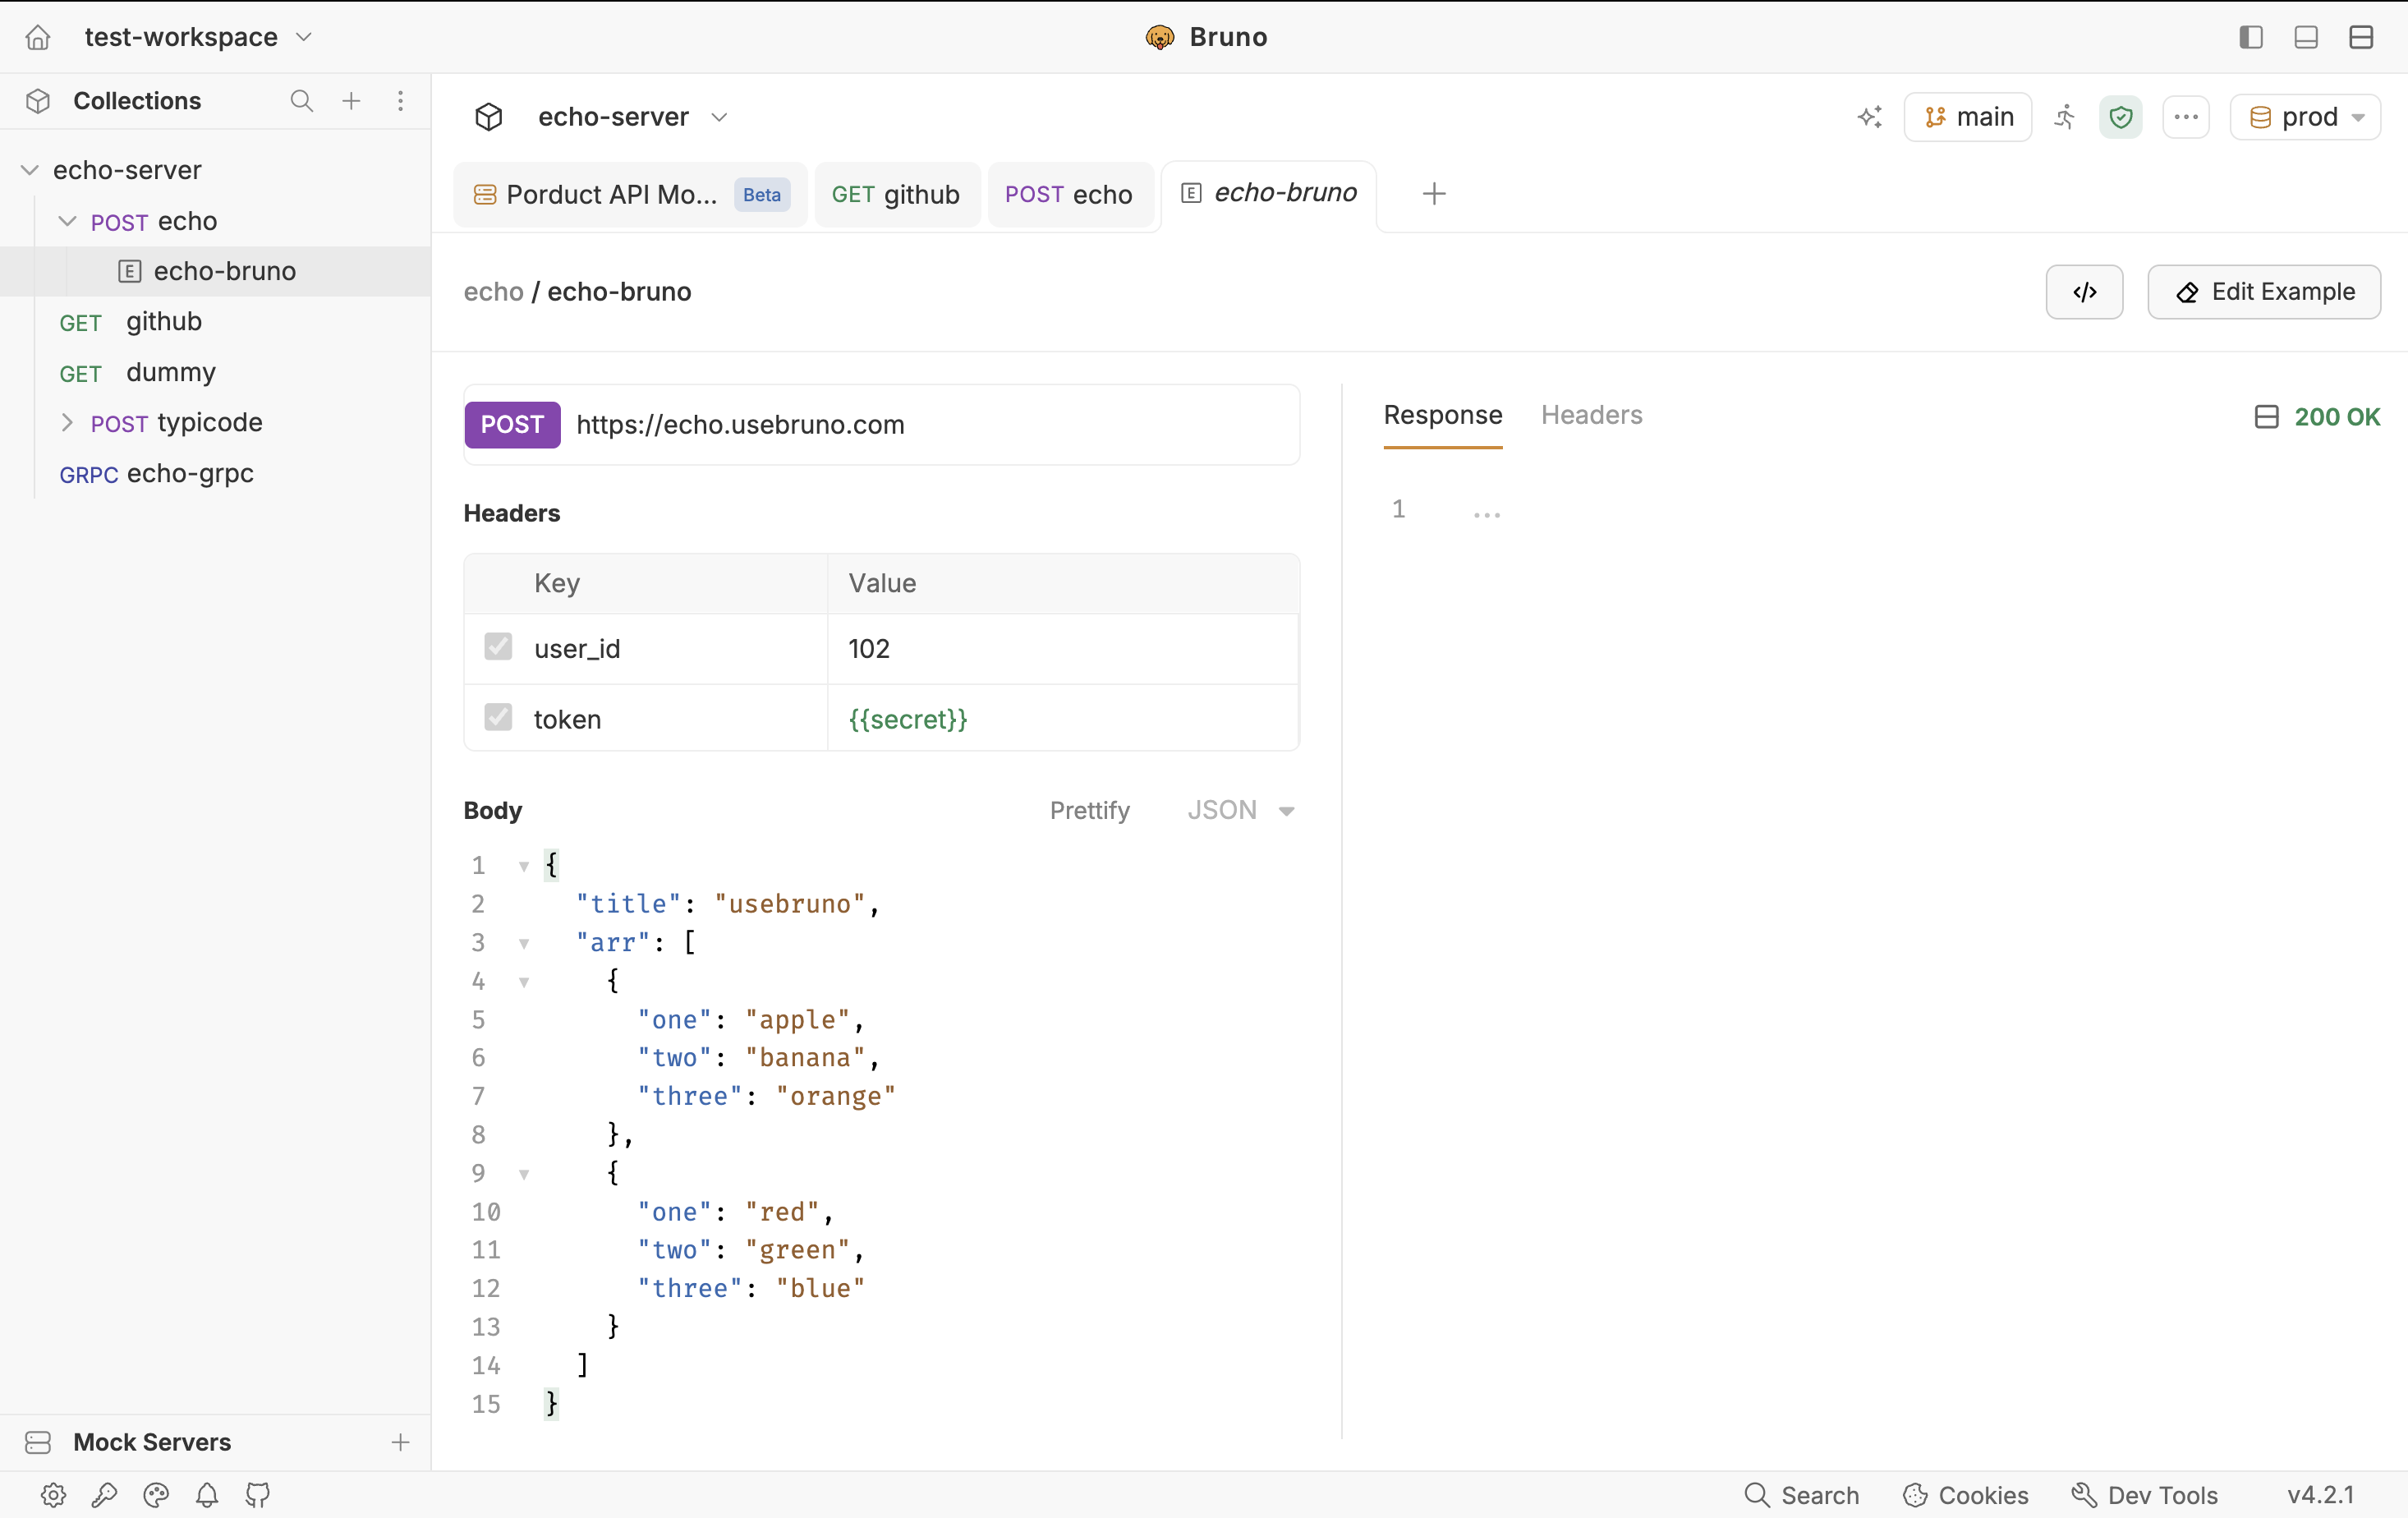Open the prod environment dropdown

click(2305, 117)
